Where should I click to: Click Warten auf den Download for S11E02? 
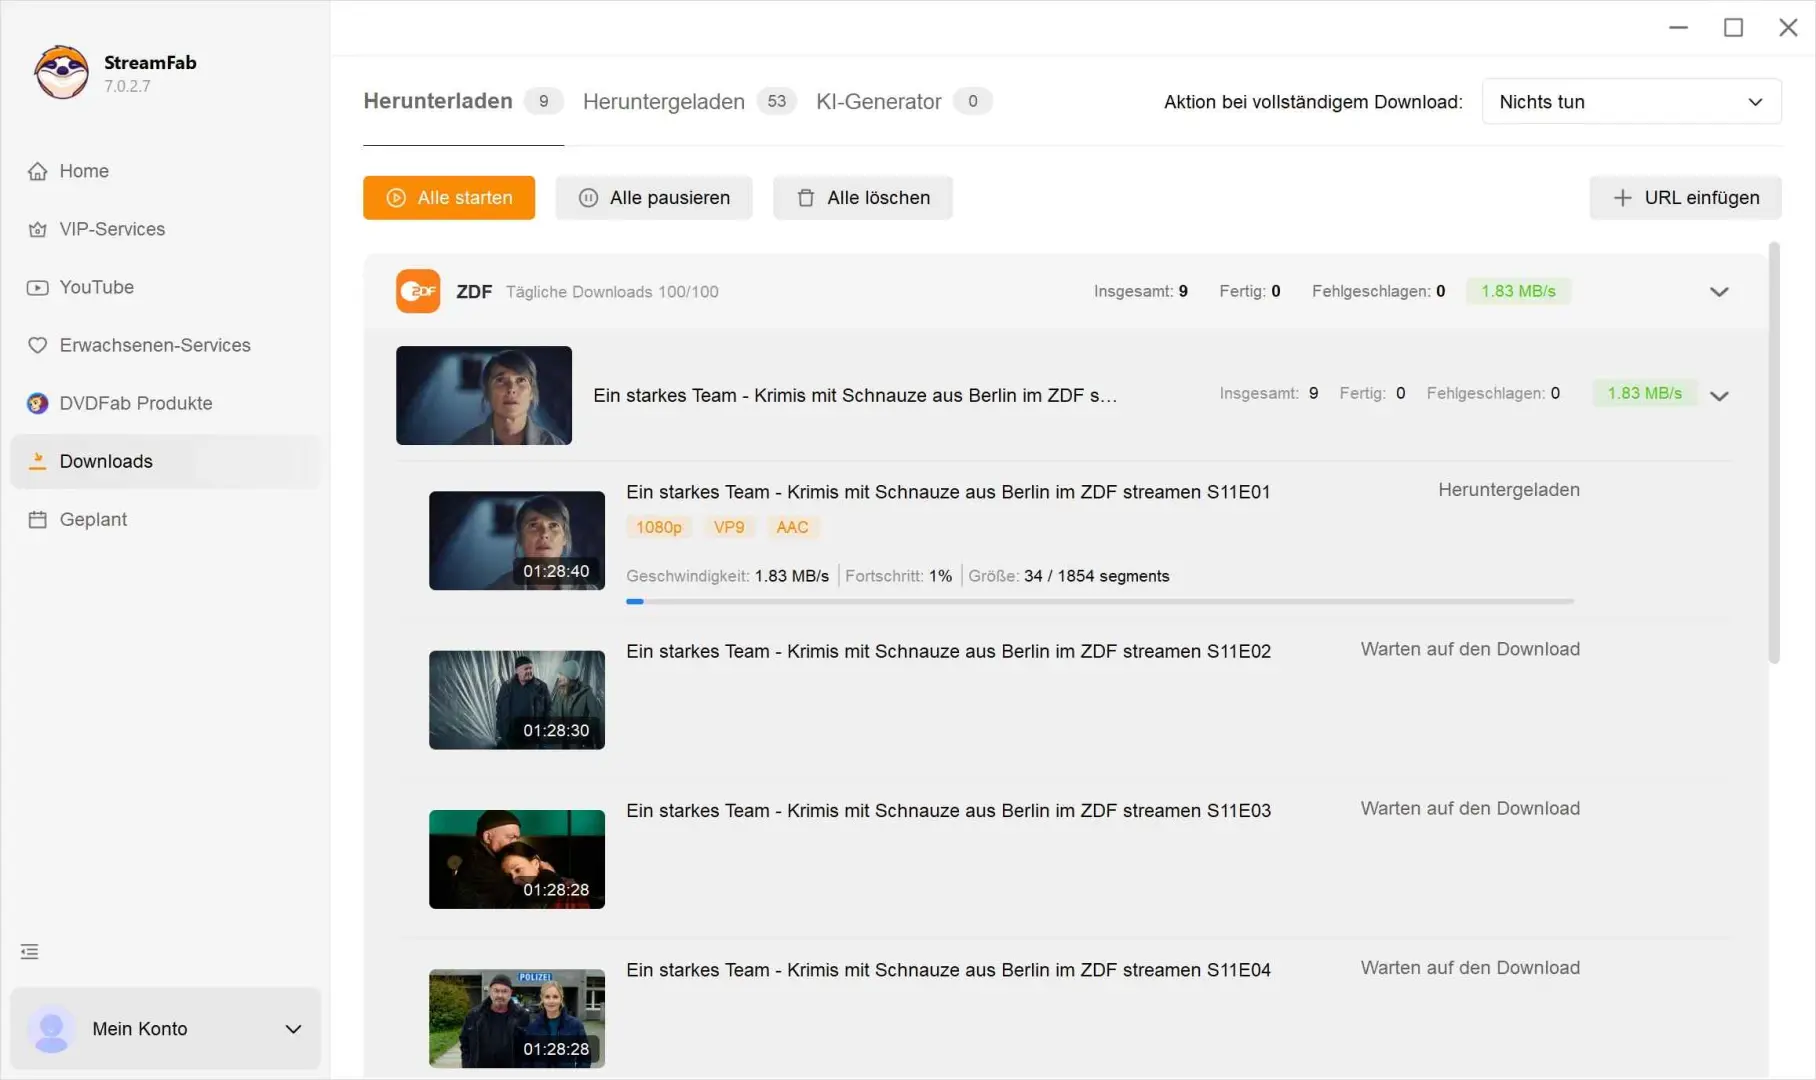point(1470,649)
